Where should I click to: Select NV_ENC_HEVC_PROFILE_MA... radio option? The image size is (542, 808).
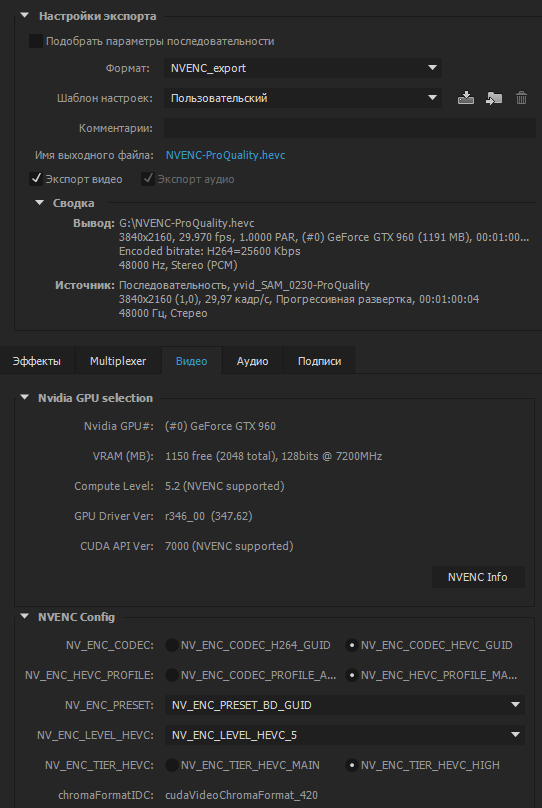point(352,675)
